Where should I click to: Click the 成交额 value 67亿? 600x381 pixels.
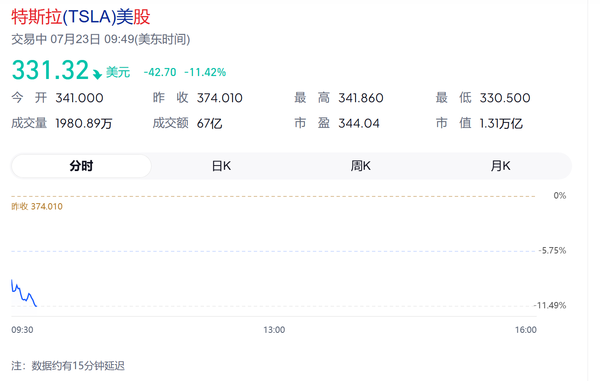click(209, 124)
